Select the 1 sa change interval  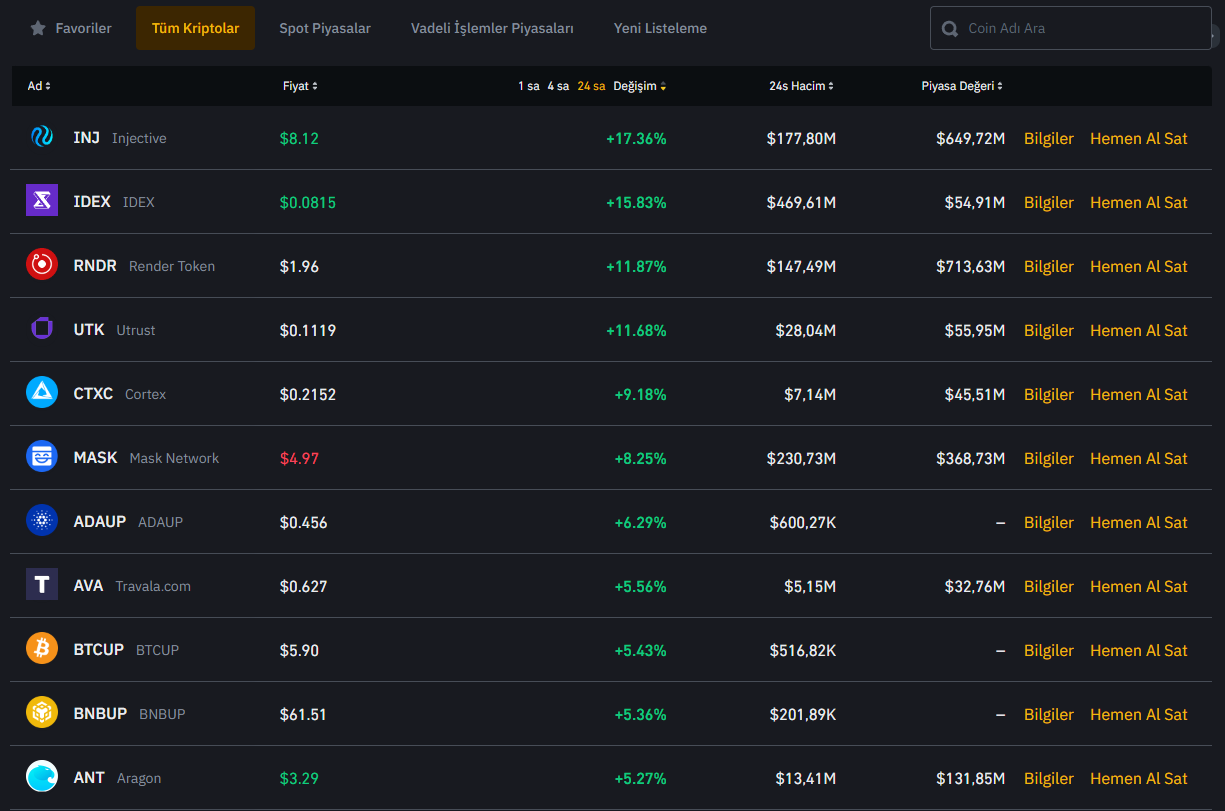point(528,86)
